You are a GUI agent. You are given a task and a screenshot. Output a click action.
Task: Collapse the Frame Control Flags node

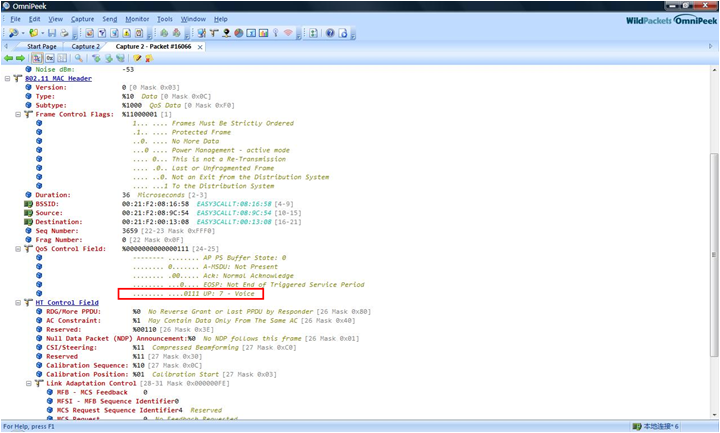point(18,114)
